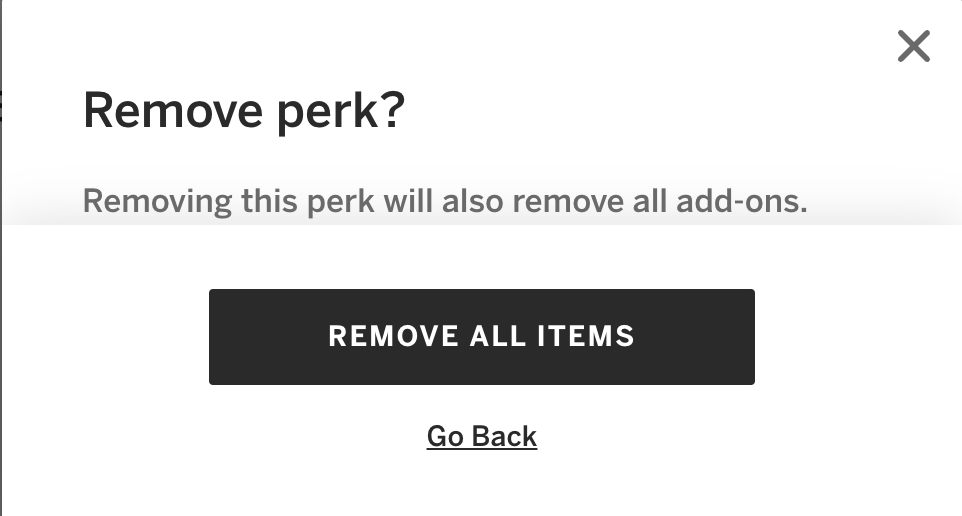Cancel removal via Go Back
Viewport: 962px width, 516px height.
[x=482, y=436]
